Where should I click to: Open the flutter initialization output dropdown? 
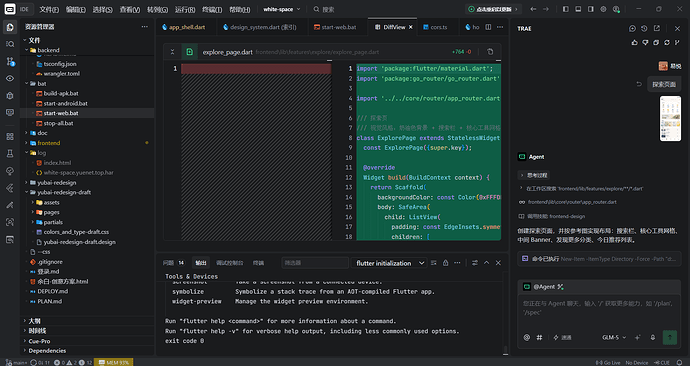click(x=389, y=263)
